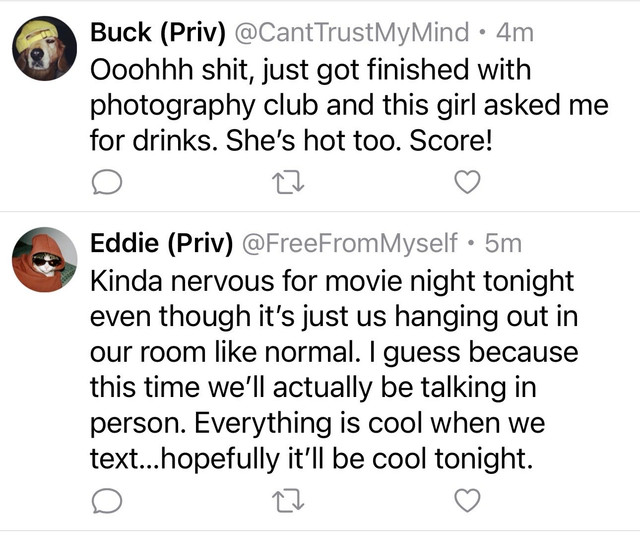The image size is (640, 537).
Task: Open the 5m timestamp on Eddie's tweet
Action: 503,243
